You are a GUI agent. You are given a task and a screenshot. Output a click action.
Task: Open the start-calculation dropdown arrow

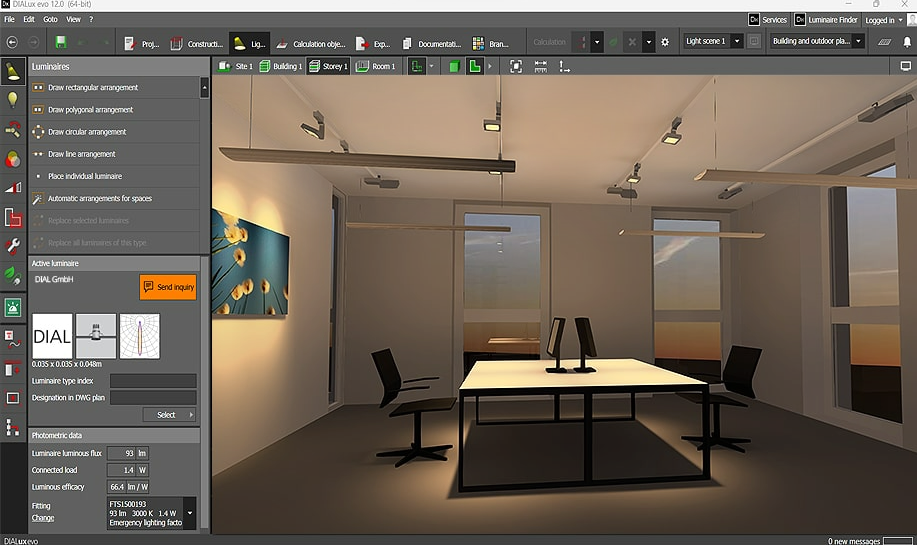pos(597,42)
